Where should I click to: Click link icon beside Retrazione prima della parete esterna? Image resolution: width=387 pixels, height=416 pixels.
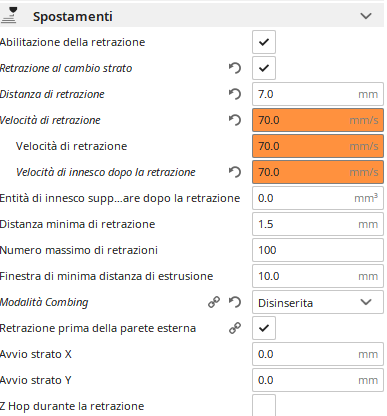pyautogui.click(x=235, y=328)
